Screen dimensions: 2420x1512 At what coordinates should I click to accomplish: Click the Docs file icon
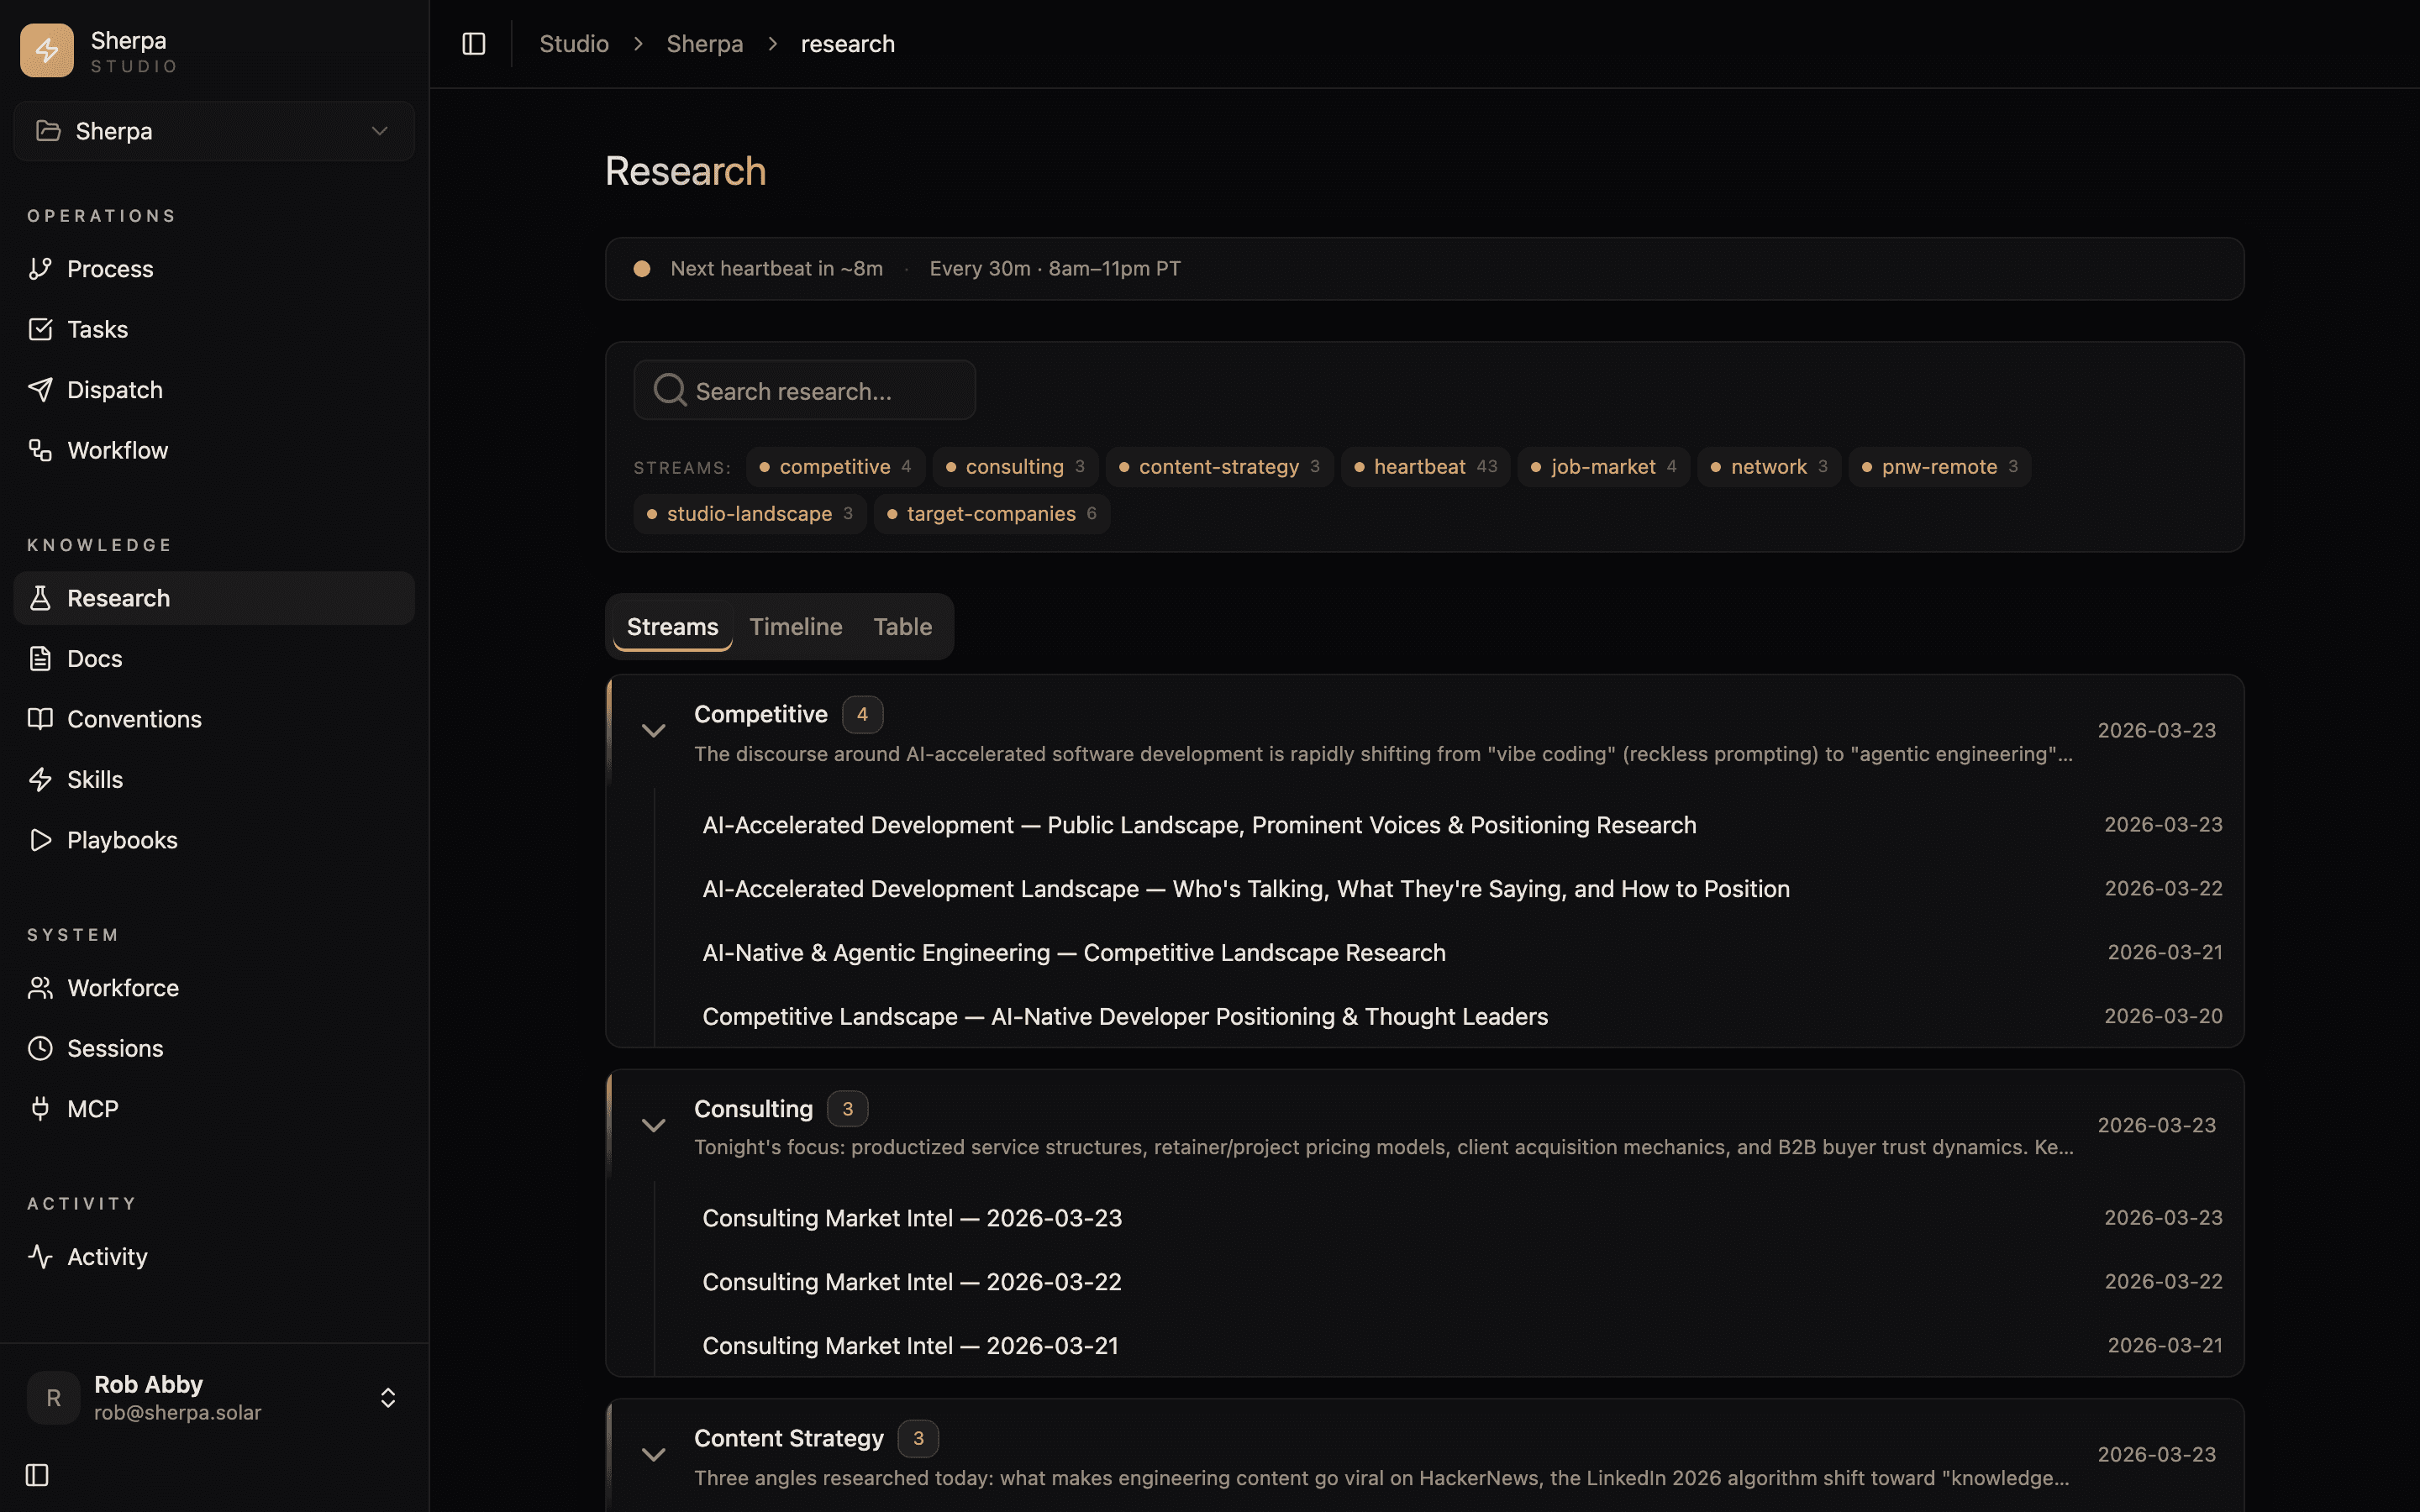point(40,658)
